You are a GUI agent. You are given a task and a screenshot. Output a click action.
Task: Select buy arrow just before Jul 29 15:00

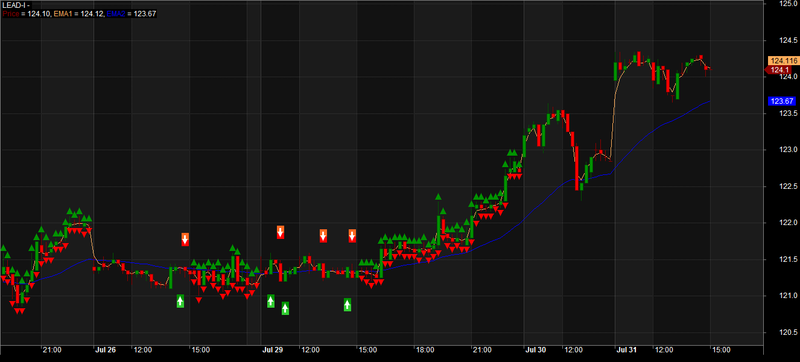347,305
